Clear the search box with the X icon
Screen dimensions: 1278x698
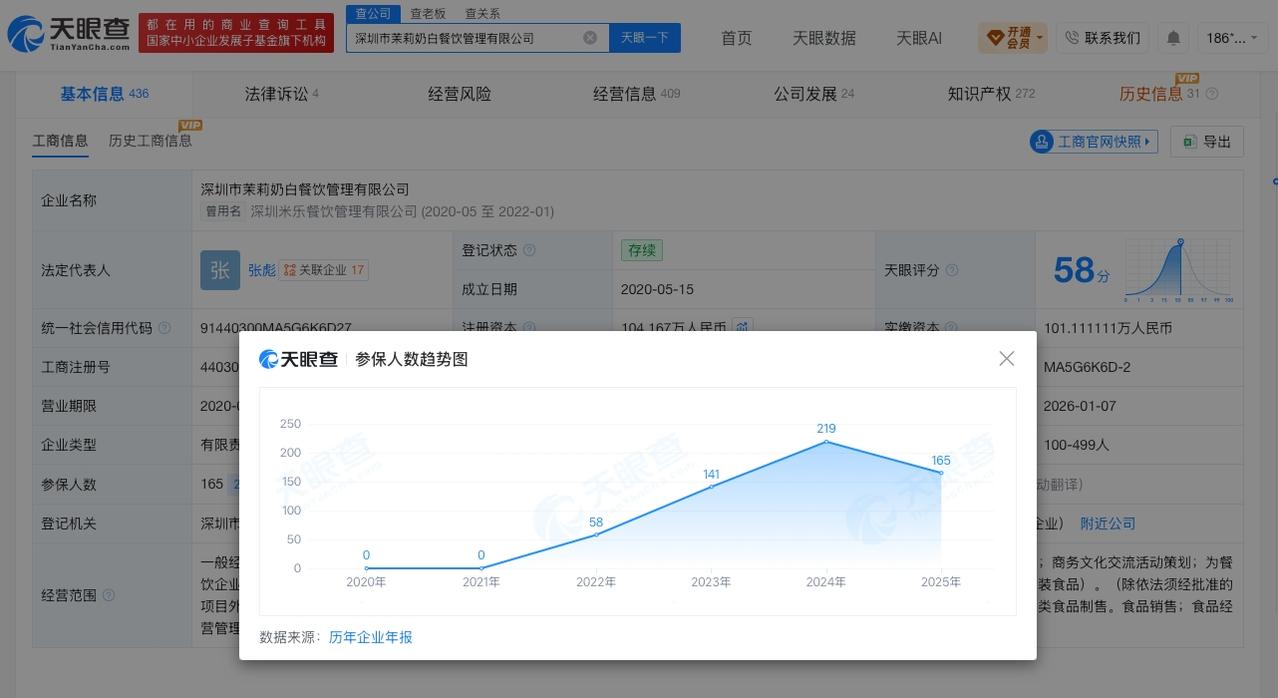(x=590, y=38)
